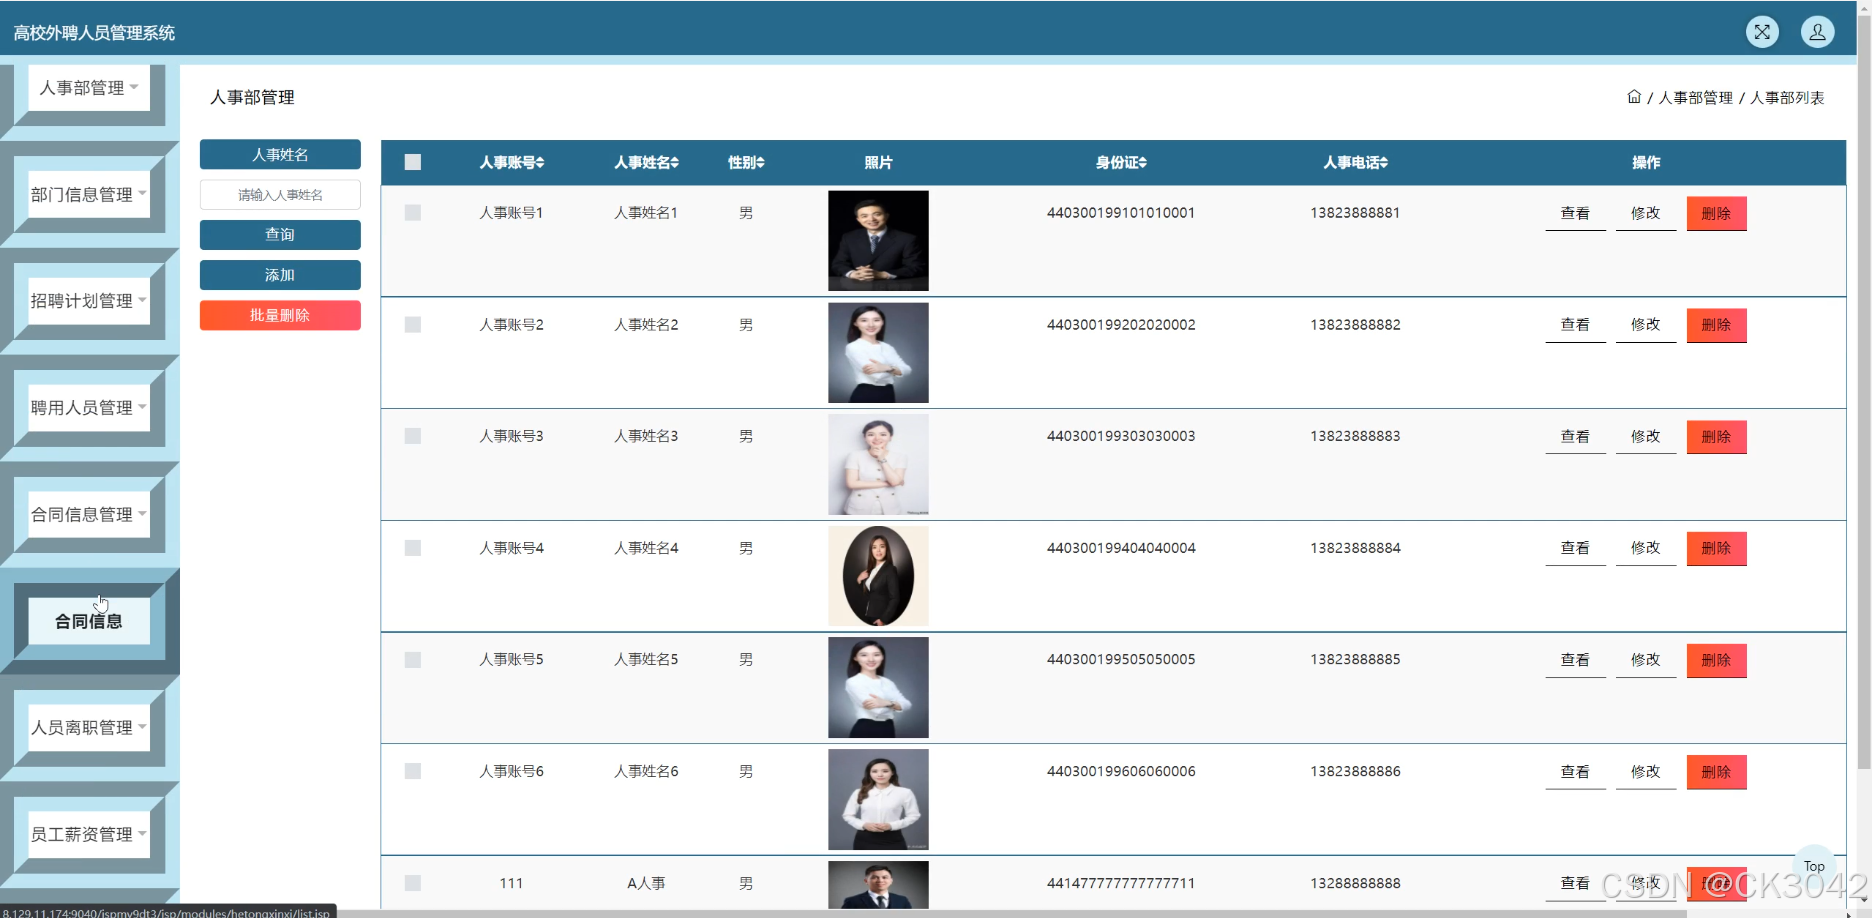1872x918 pixels.
Task: Expand the 聘用人员管理 sidebar menu
Action: [x=89, y=408]
